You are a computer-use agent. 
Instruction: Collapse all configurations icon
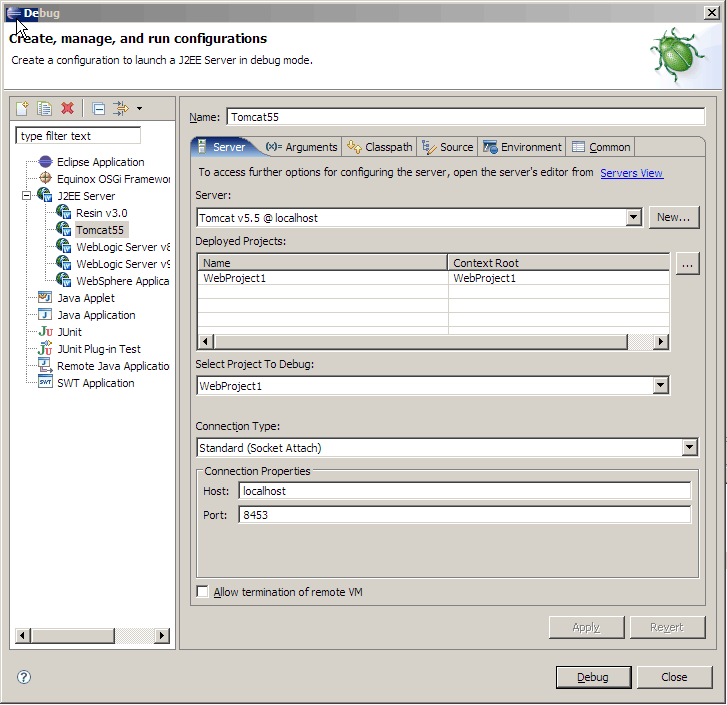coord(99,108)
